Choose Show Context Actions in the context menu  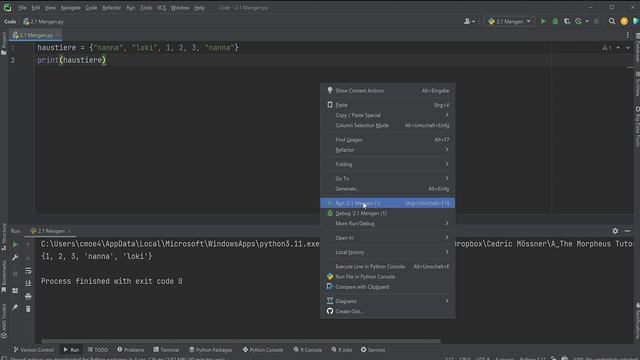point(387,91)
